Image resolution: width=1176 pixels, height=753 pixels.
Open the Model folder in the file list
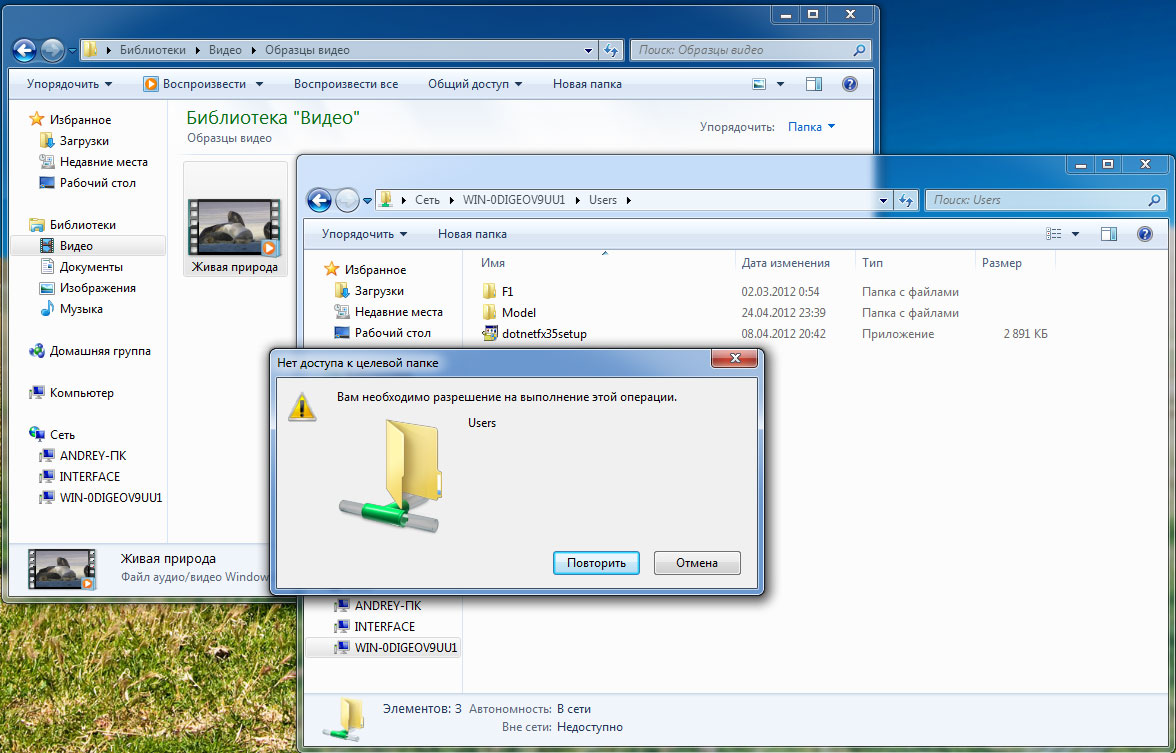[518, 313]
